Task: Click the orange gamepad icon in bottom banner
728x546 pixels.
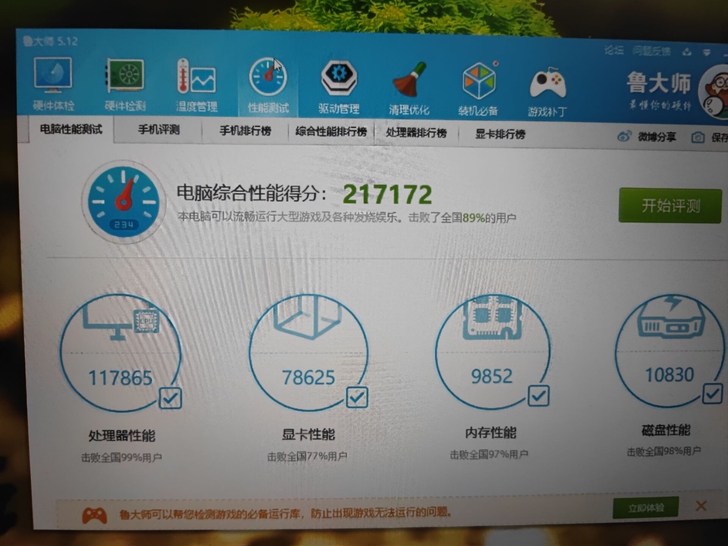Action: (x=94, y=515)
